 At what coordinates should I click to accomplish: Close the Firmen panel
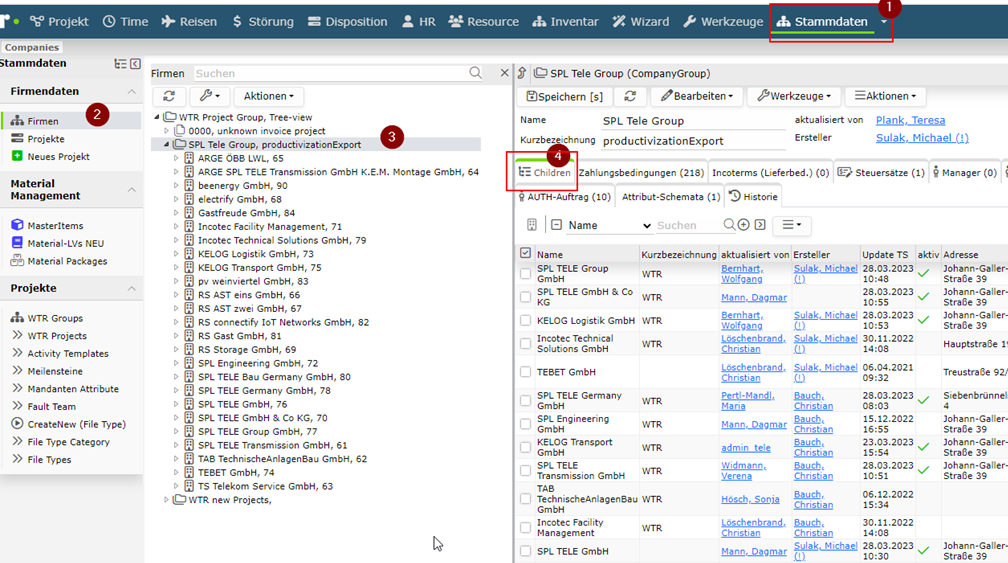(x=505, y=73)
